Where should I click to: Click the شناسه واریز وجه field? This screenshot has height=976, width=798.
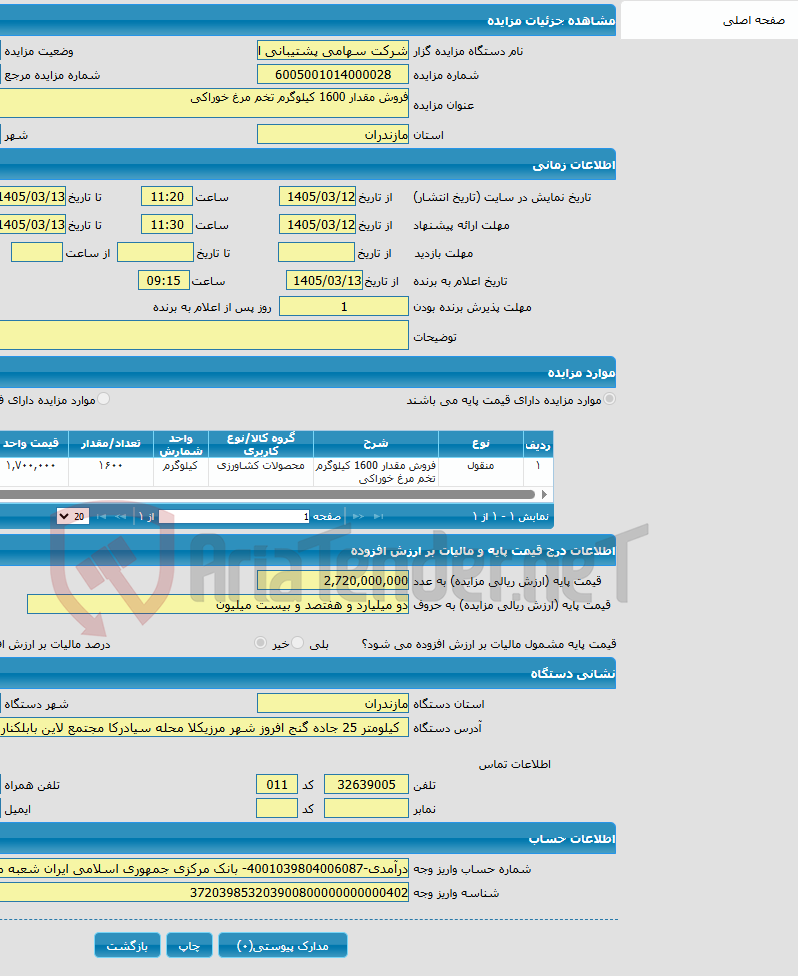[204, 893]
